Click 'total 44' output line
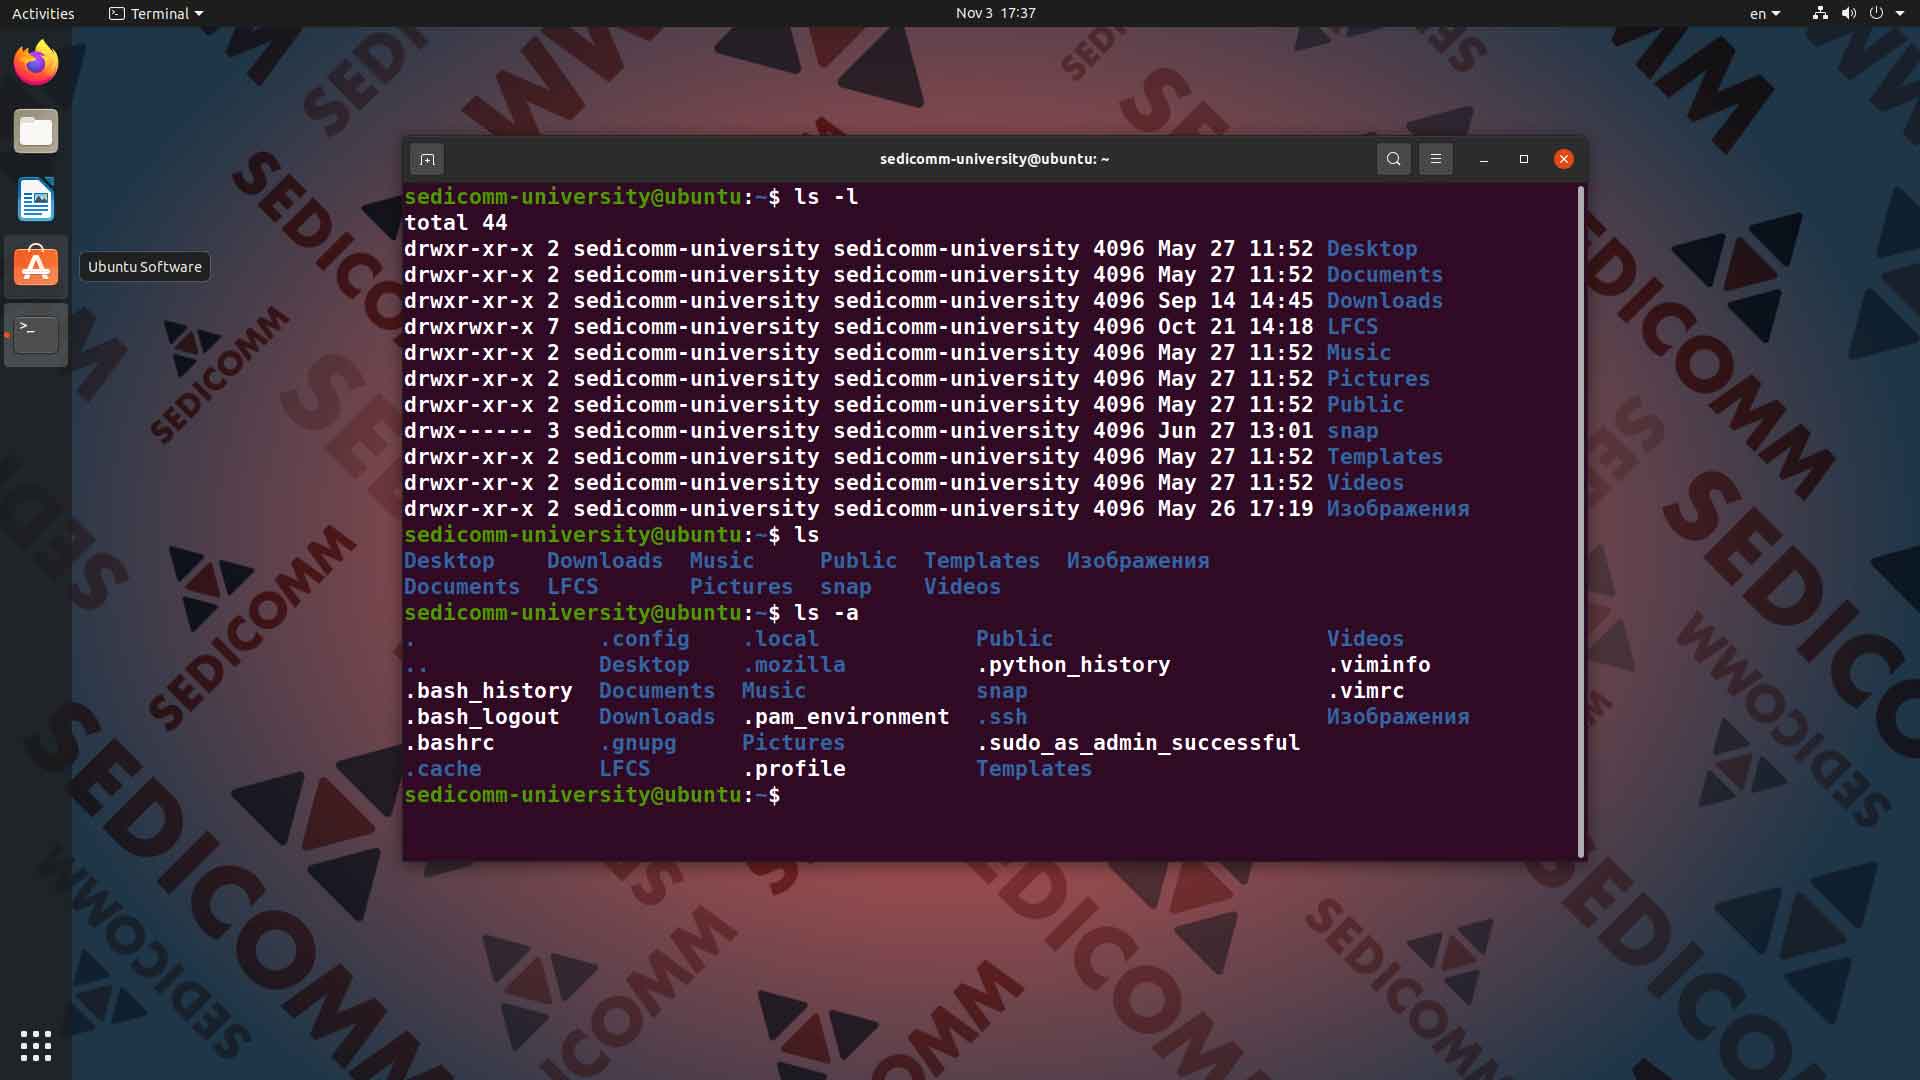Screen dimensions: 1920x1080 point(456,223)
